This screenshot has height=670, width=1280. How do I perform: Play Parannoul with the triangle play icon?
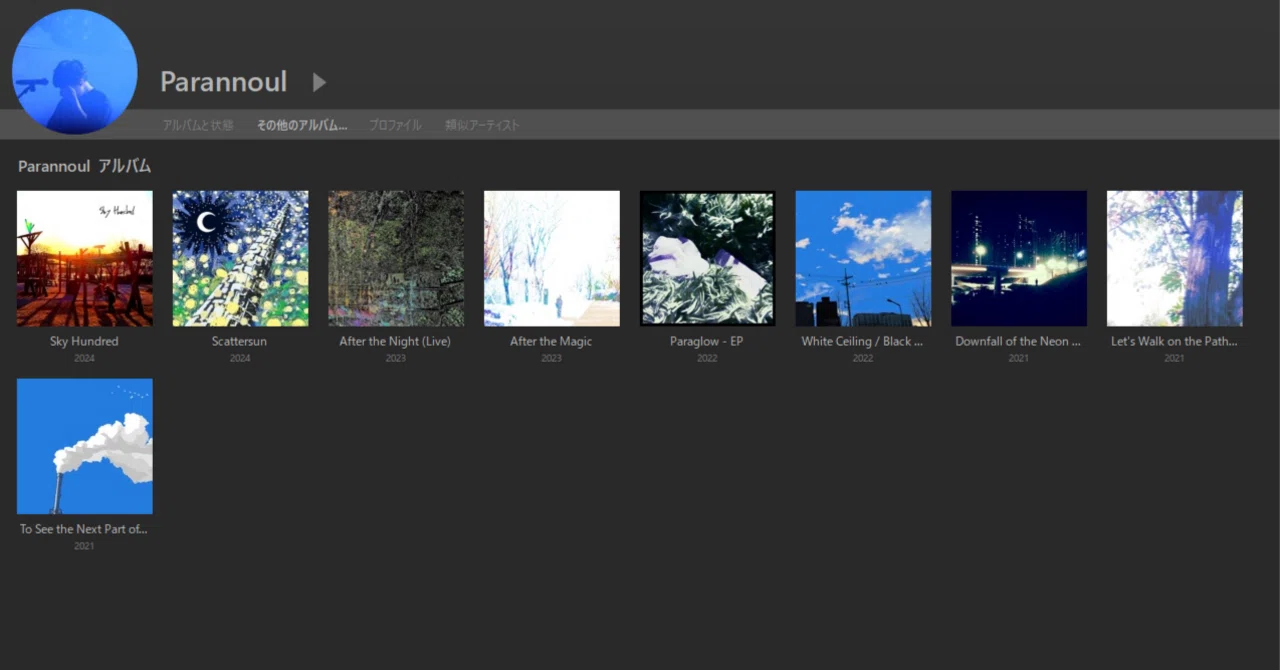tap(320, 82)
